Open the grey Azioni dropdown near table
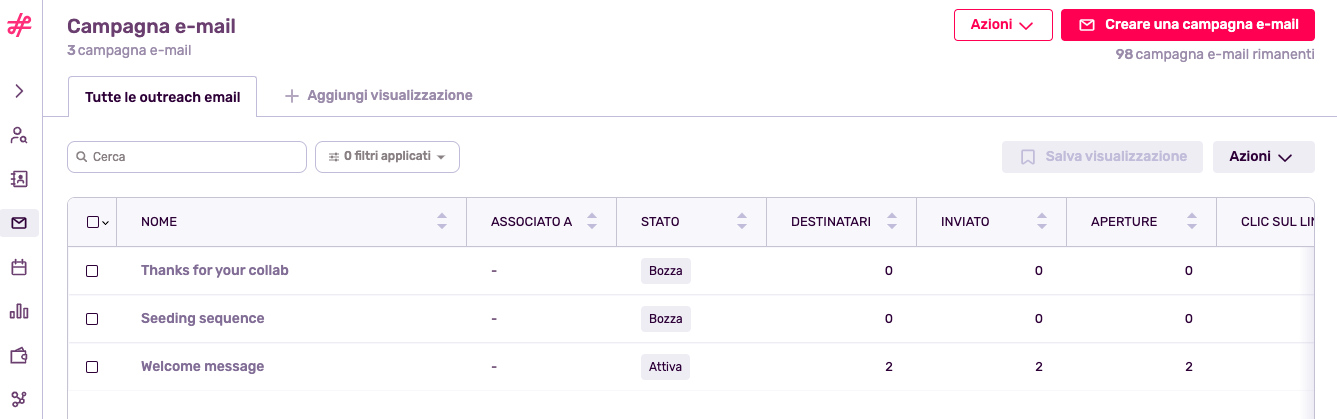The image size is (1337, 419). (x=1263, y=157)
